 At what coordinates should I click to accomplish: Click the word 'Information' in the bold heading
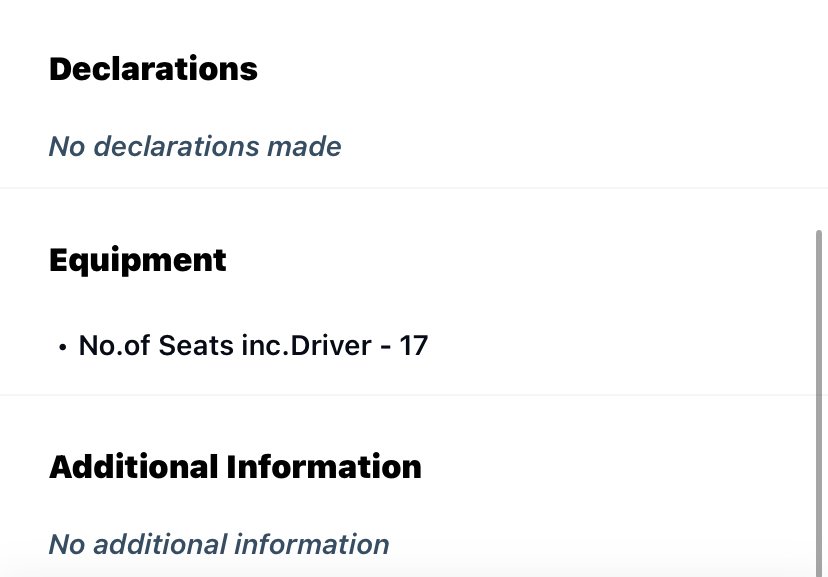point(324,467)
